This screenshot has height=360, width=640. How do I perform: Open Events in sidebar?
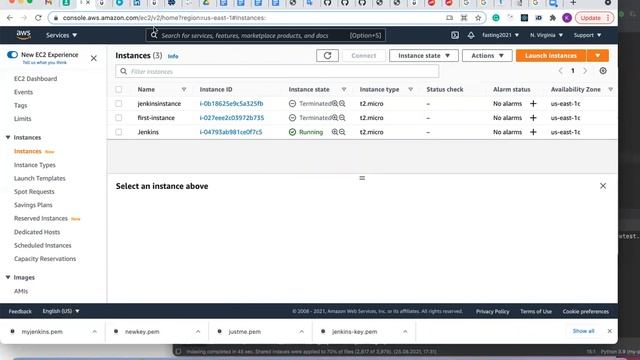pyautogui.click(x=23, y=92)
